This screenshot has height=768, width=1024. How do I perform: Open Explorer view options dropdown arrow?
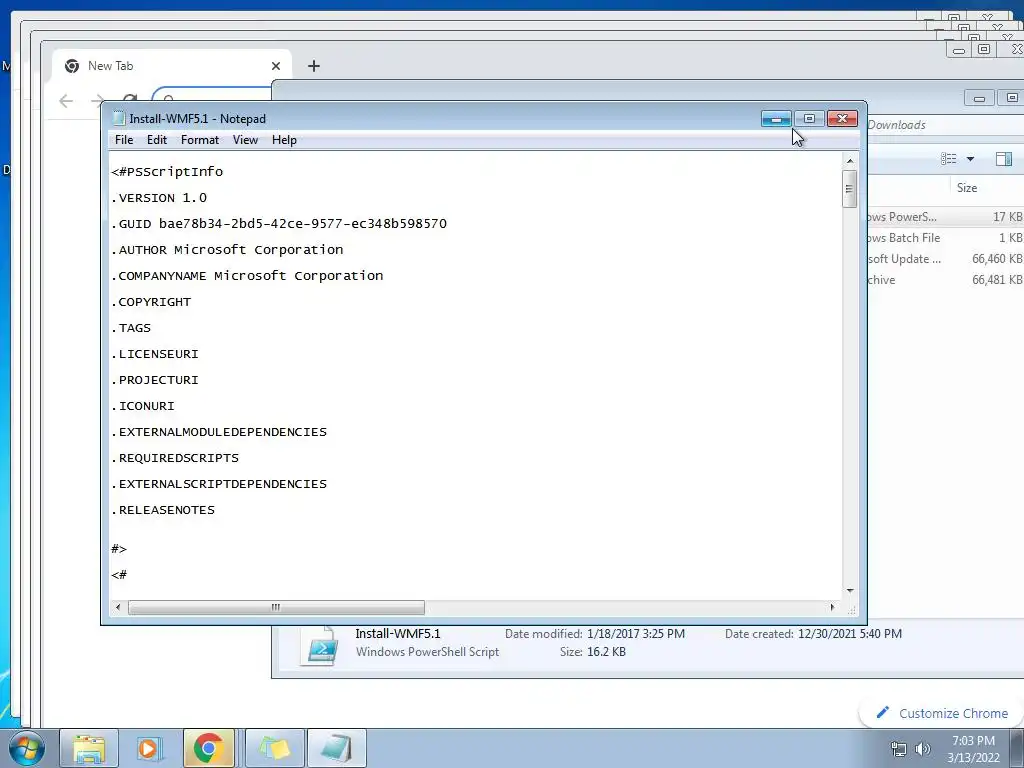970,159
